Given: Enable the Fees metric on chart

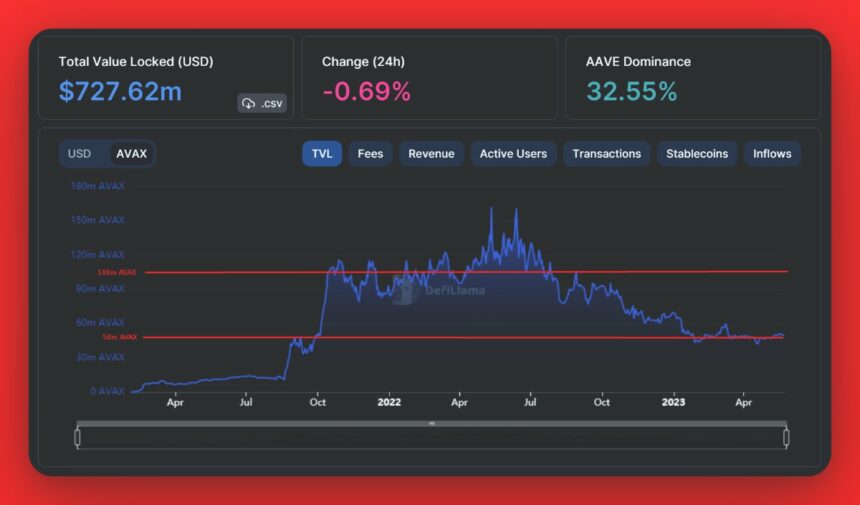Looking at the screenshot, I should pyautogui.click(x=370, y=154).
